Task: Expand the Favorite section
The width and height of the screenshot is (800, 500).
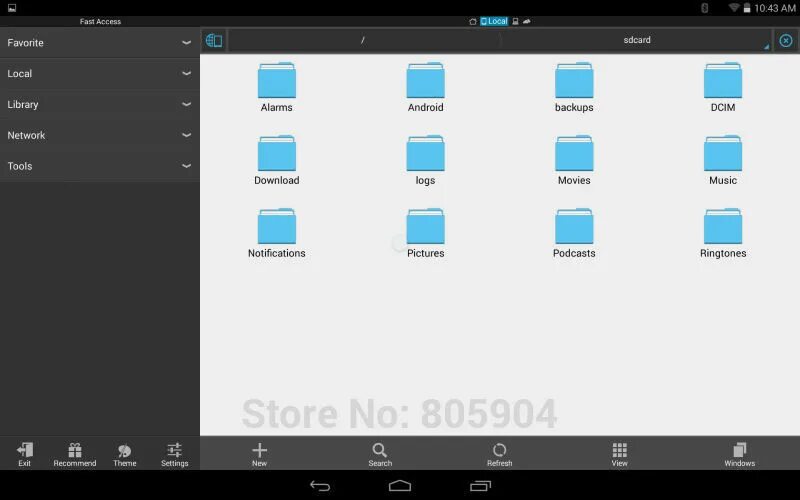Action: tap(99, 43)
